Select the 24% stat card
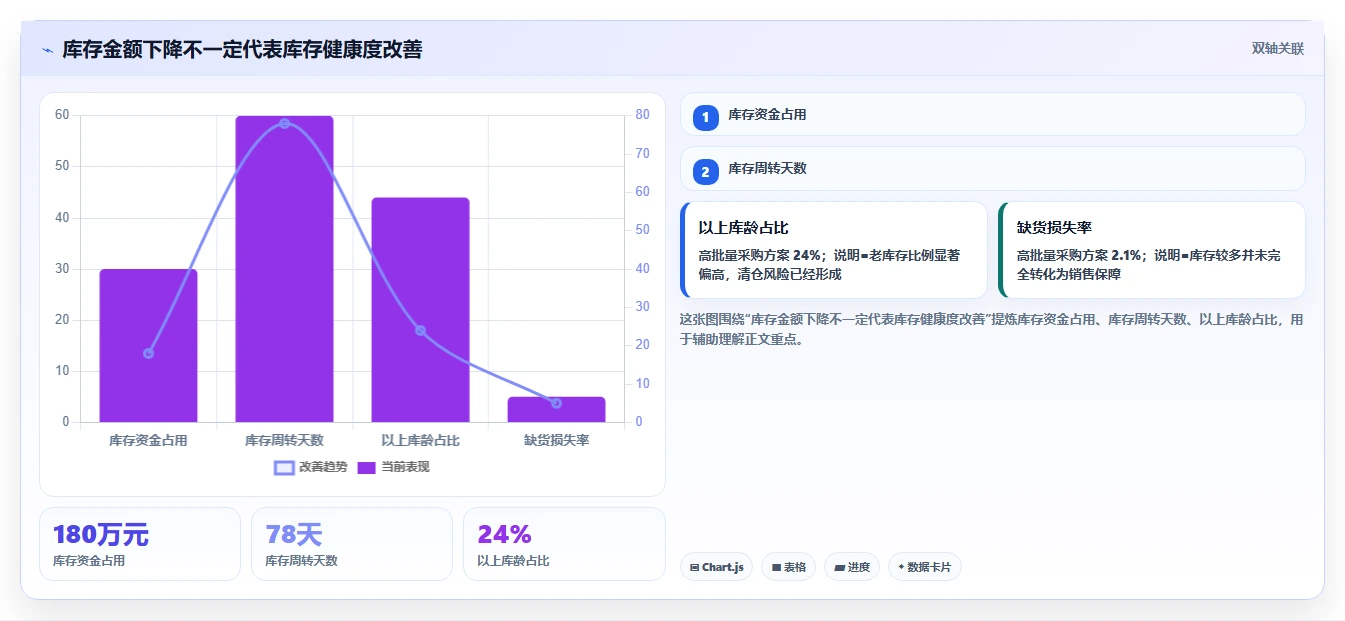The image size is (1345, 621). [564, 544]
